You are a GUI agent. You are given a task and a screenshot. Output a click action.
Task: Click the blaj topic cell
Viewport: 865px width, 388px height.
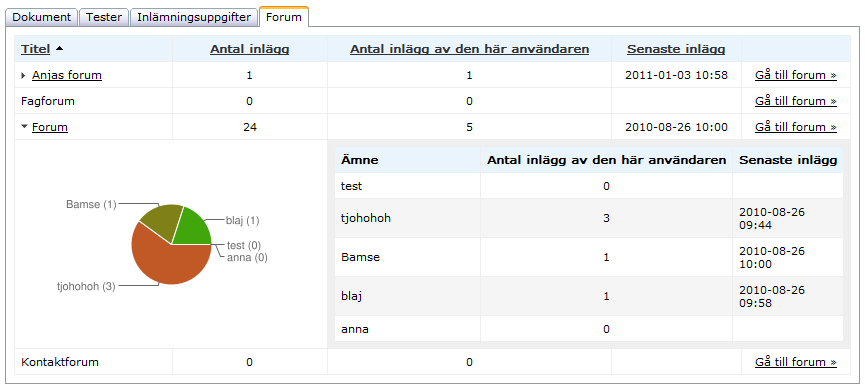click(408, 296)
